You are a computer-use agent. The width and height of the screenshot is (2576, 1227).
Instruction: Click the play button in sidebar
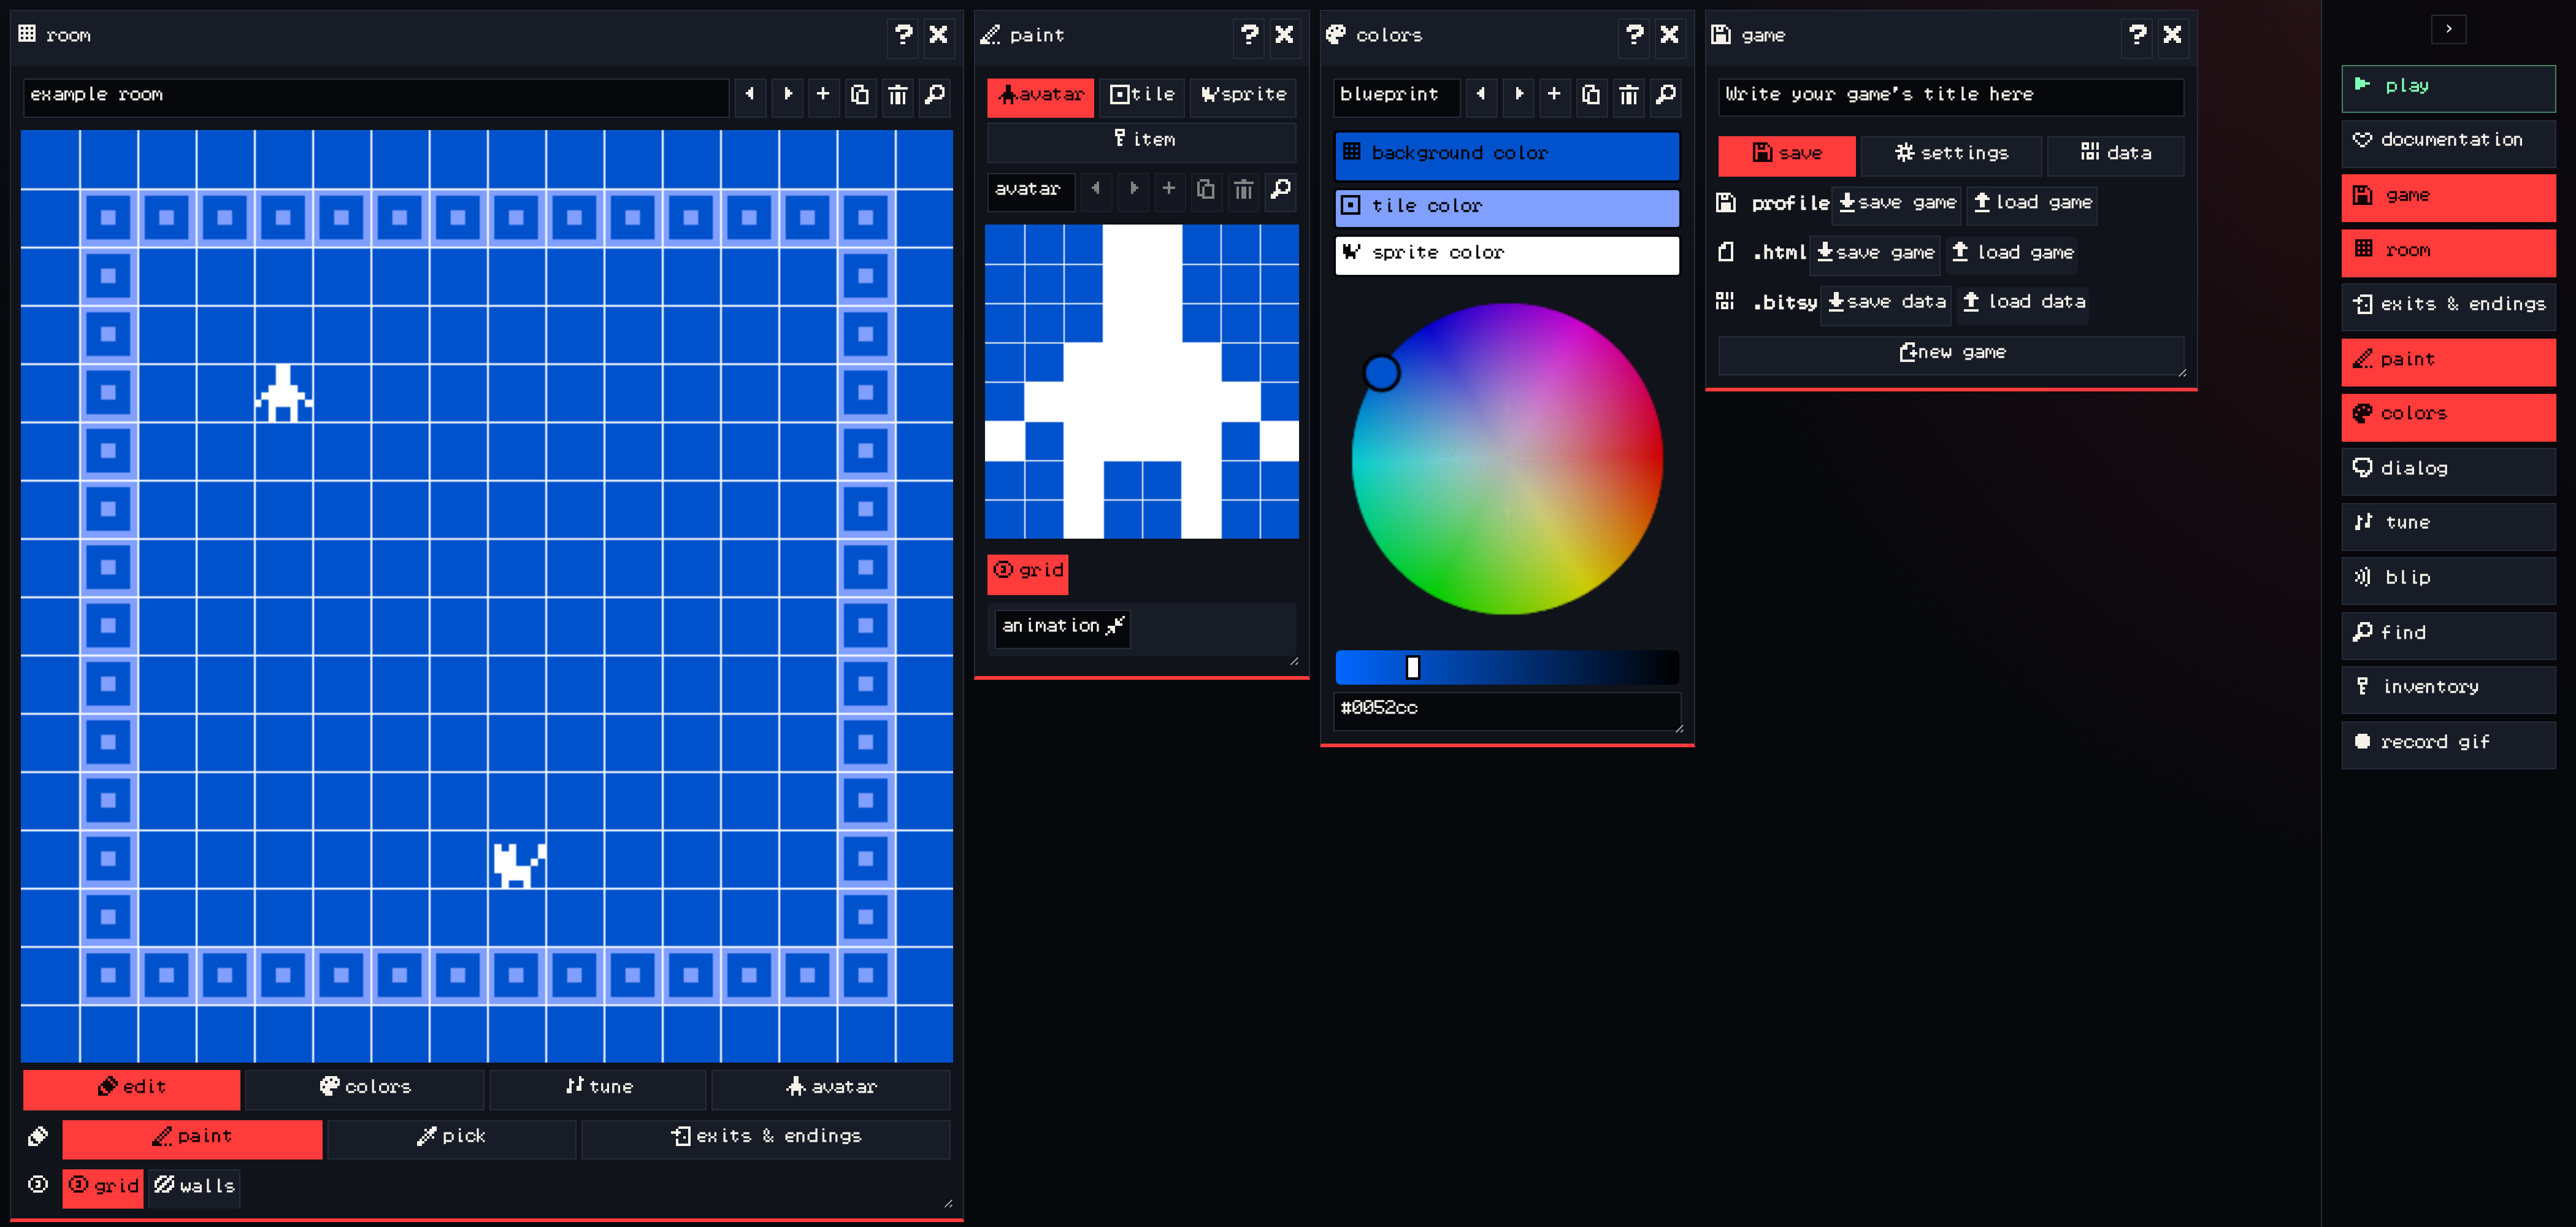click(2448, 88)
